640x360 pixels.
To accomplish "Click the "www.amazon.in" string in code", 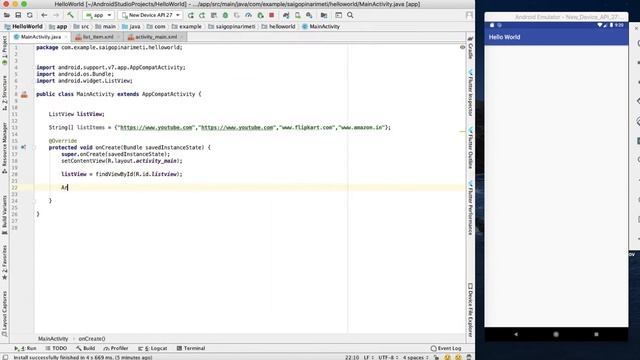I will pyautogui.click(x=362, y=127).
